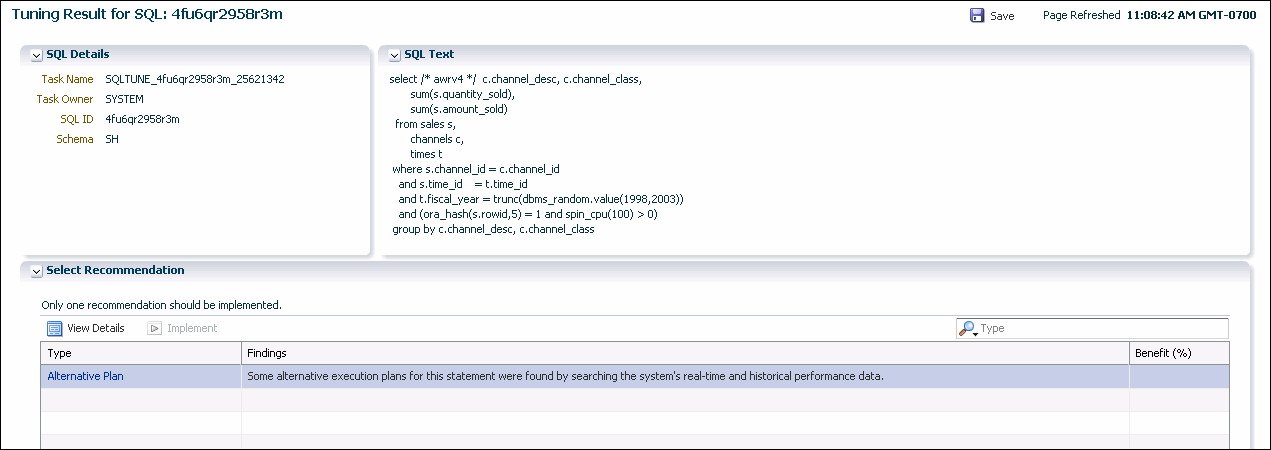Click the Implement text label
The width and height of the screenshot is (1271, 450).
tap(192, 328)
